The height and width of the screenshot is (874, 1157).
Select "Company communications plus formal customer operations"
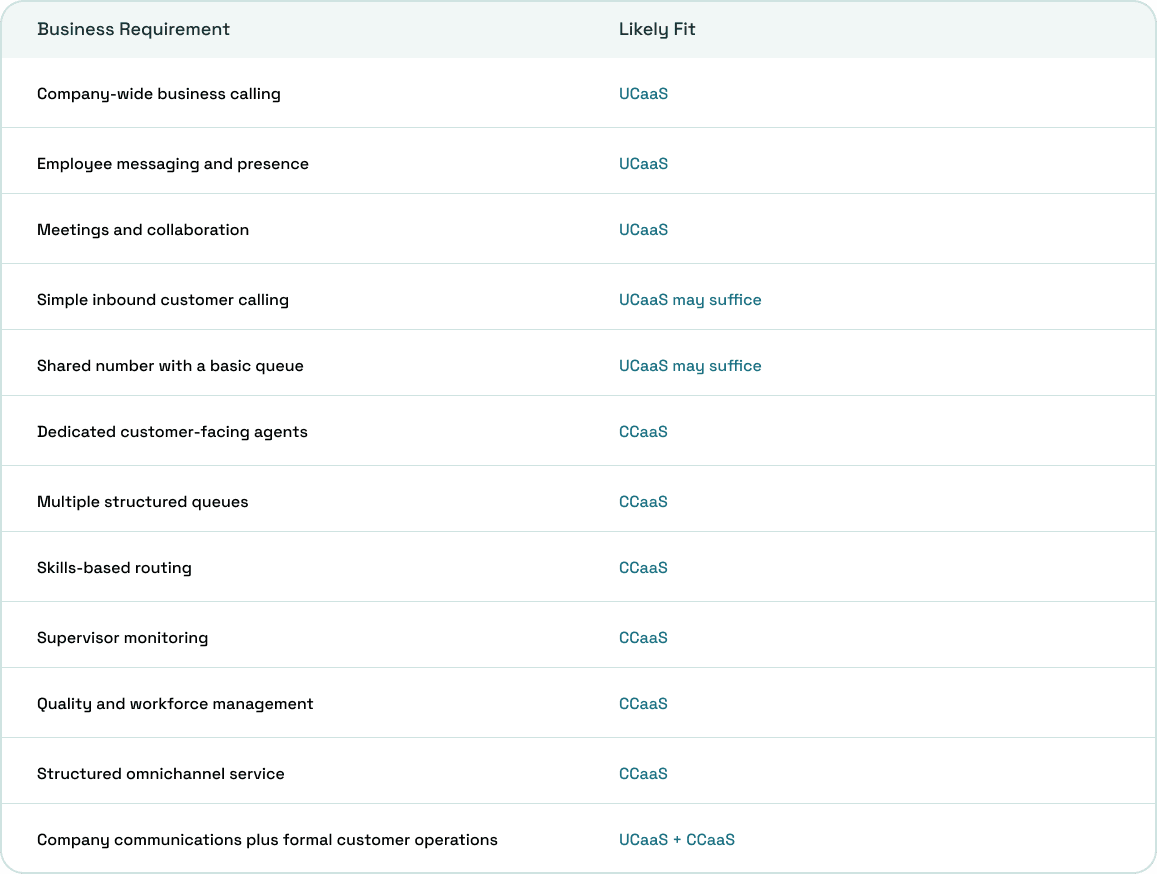[267, 840]
